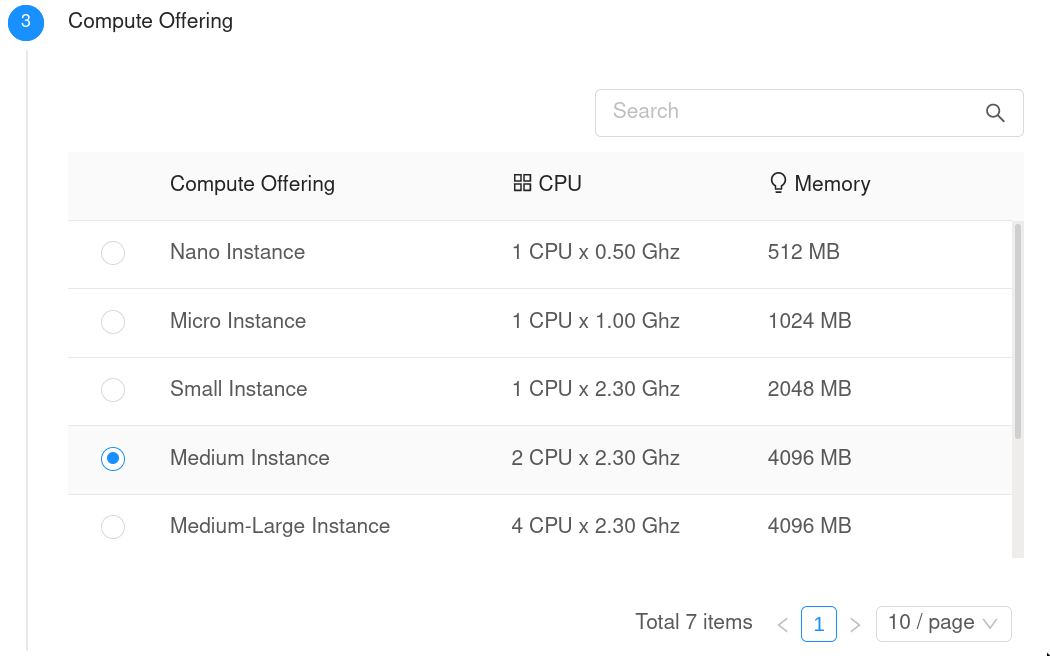Open the 10 / page size dropdown
Screen dimensions: 1050x656
coord(943,623)
